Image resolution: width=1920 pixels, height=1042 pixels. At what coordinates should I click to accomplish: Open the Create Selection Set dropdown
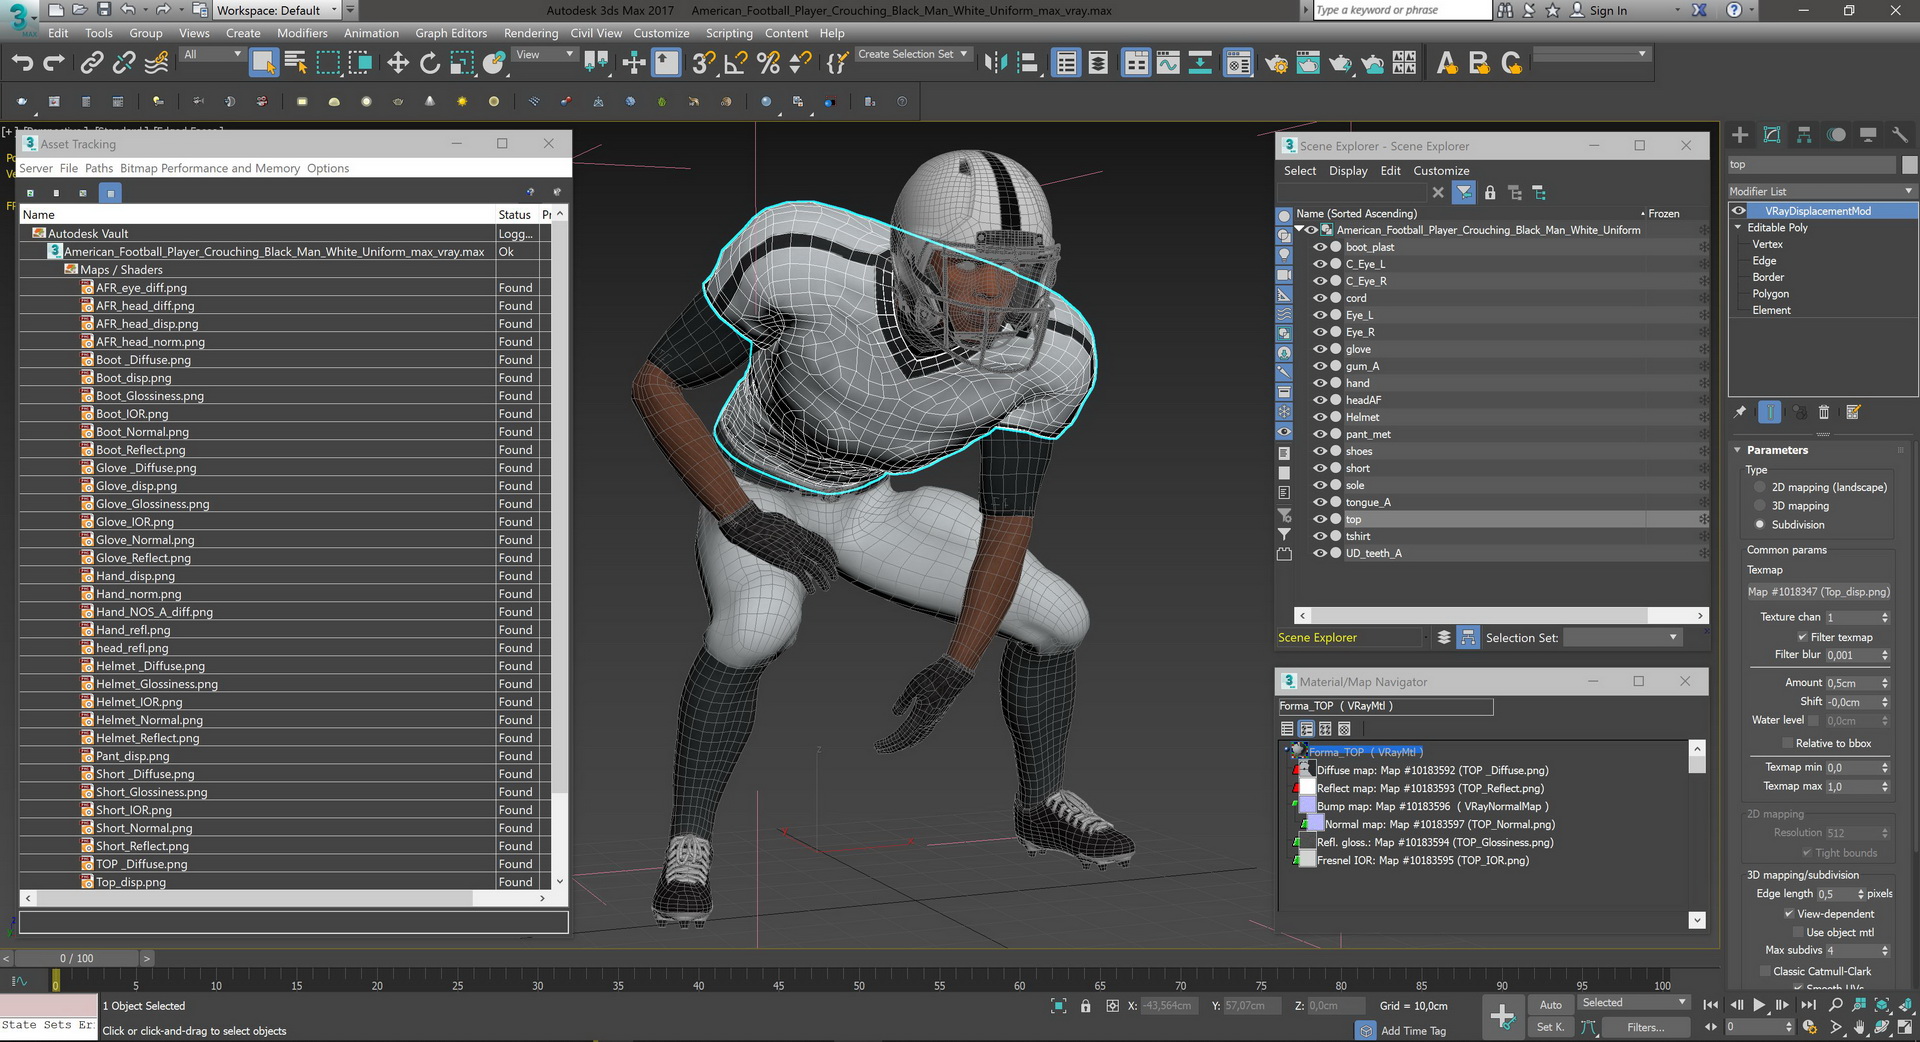(914, 54)
